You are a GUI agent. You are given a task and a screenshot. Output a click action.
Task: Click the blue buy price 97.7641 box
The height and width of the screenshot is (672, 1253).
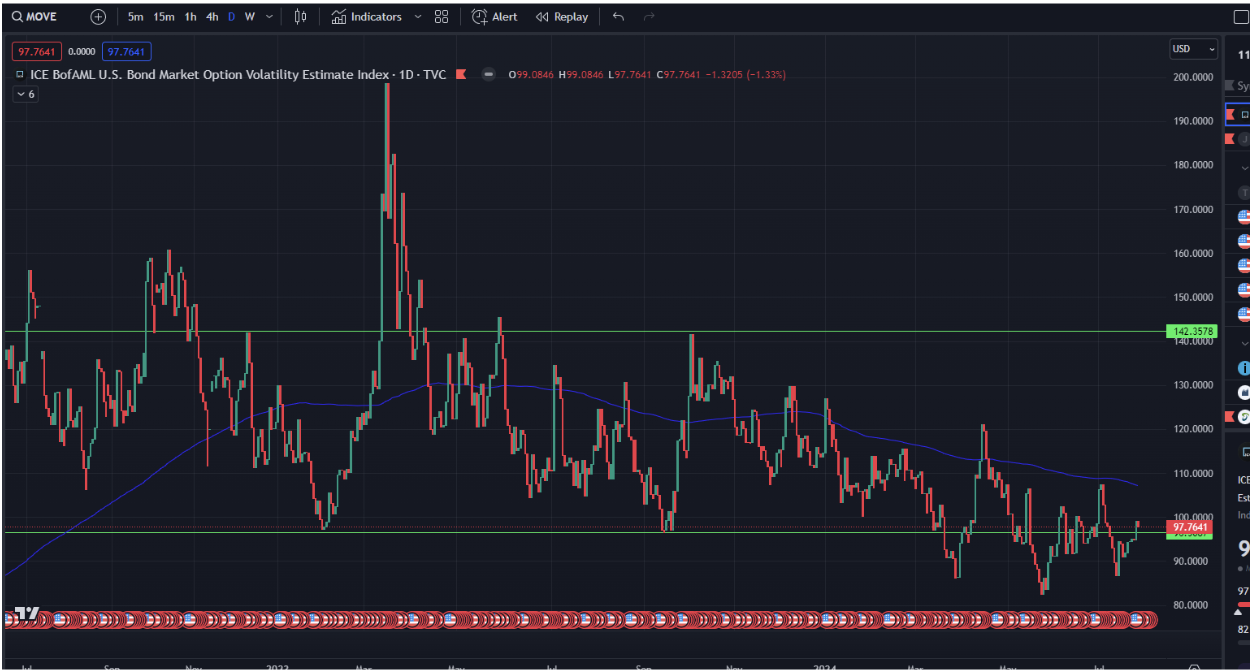coord(126,52)
